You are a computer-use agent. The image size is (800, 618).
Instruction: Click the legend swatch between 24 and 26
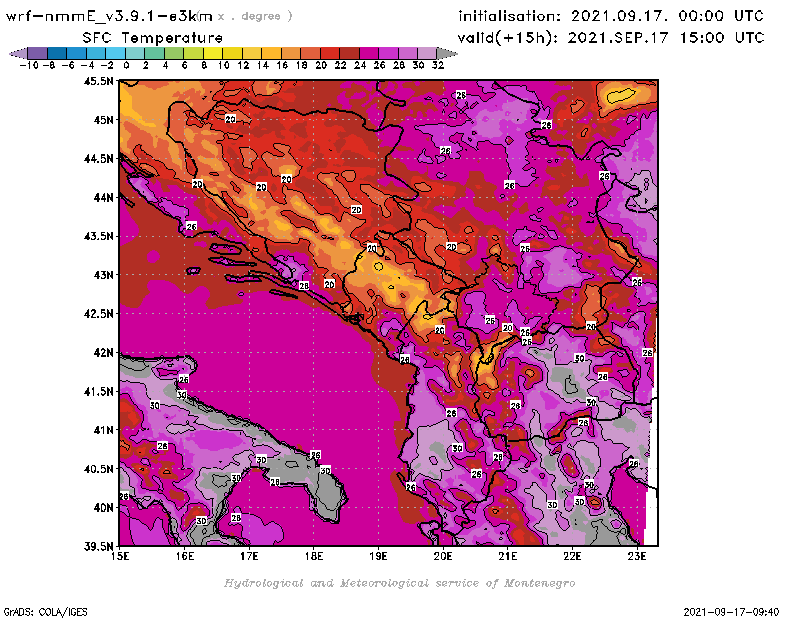click(368, 53)
